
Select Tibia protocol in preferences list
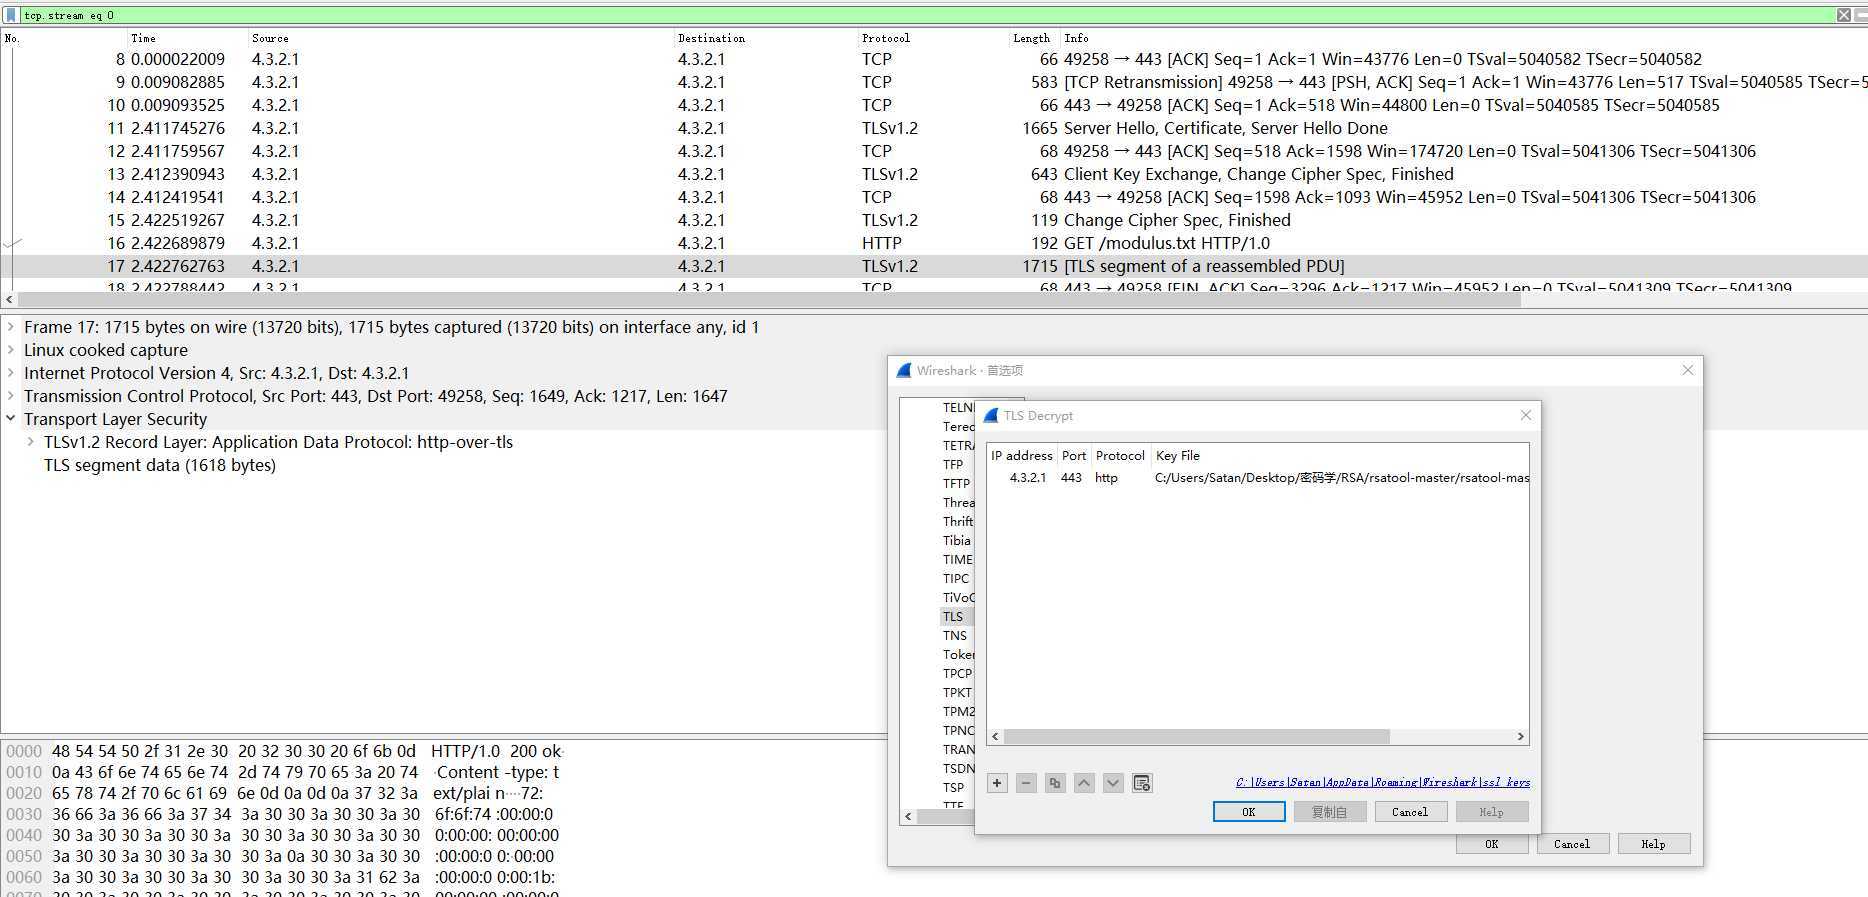point(956,540)
